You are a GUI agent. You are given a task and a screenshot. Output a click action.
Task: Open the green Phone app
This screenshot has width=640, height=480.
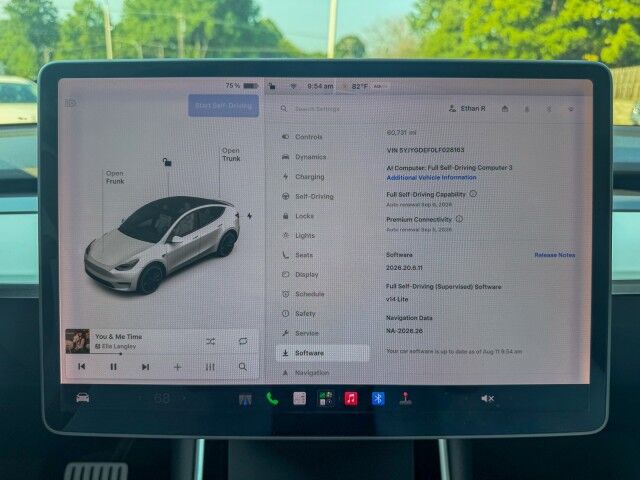272,398
